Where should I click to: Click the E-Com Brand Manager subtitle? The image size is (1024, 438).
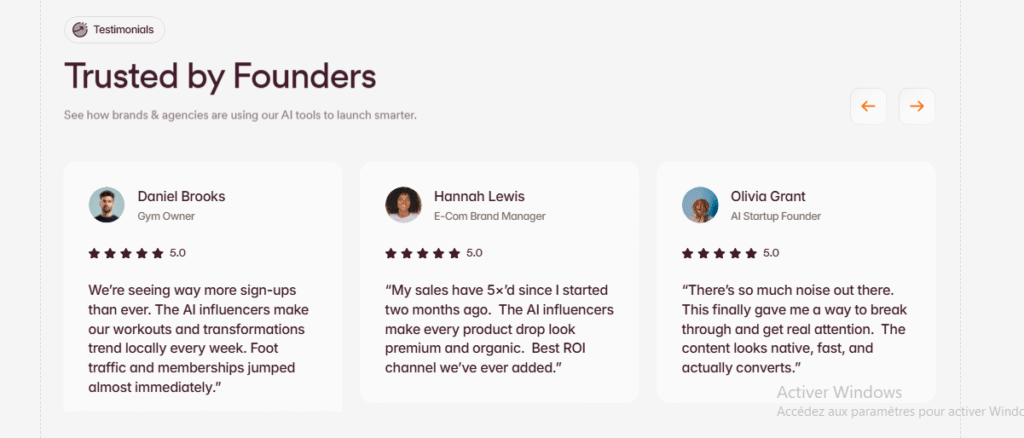click(490, 216)
